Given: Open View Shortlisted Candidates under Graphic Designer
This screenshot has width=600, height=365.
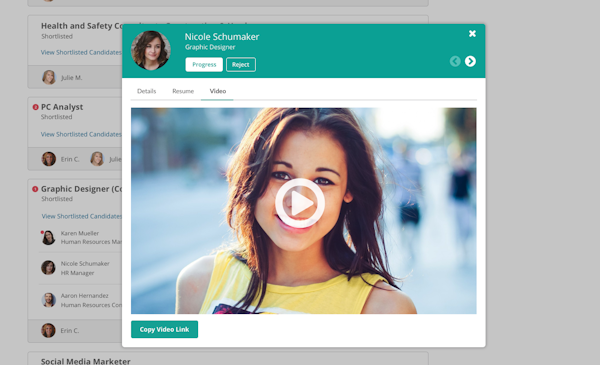Looking at the screenshot, I should (82, 216).
